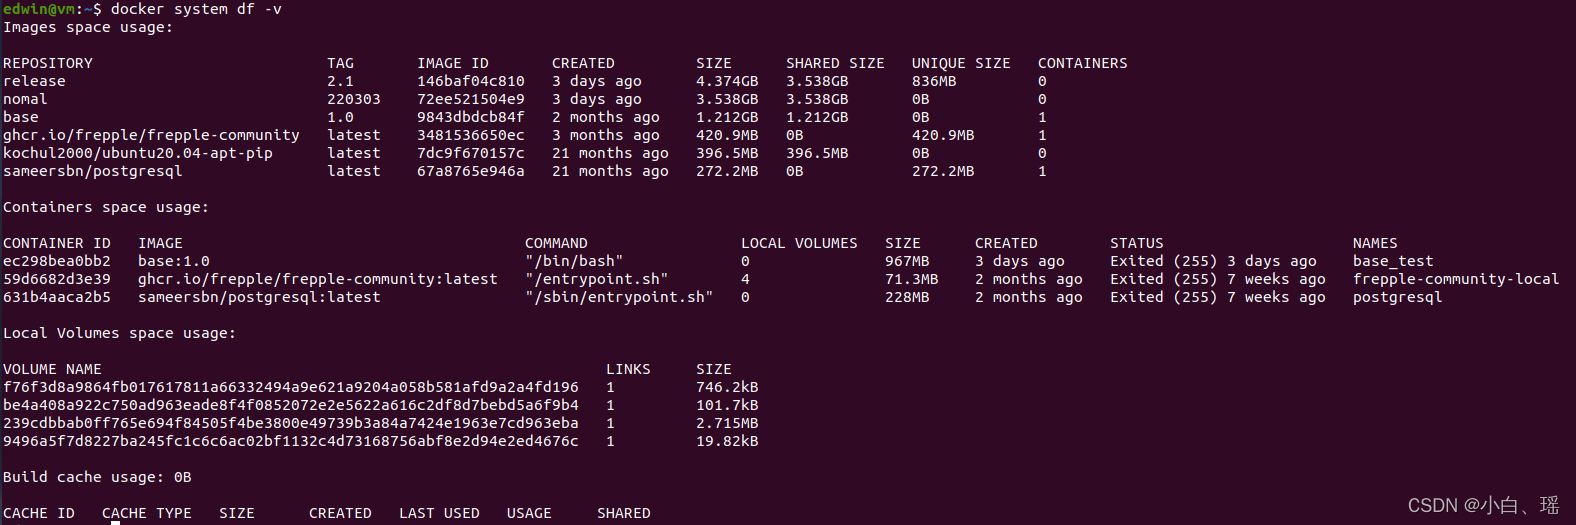Viewport: 1576px width, 525px height.
Task: Click the CONTAINERS column header
Action: point(1083,63)
